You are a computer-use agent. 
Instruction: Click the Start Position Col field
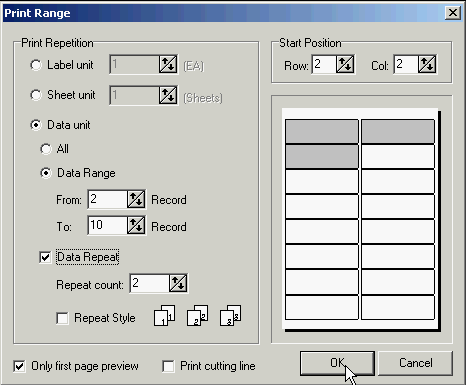(406, 64)
